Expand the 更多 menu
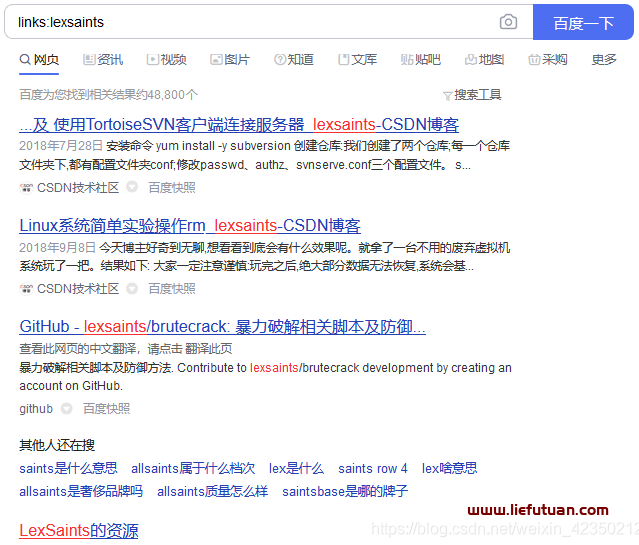 click(x=604, y=60)
